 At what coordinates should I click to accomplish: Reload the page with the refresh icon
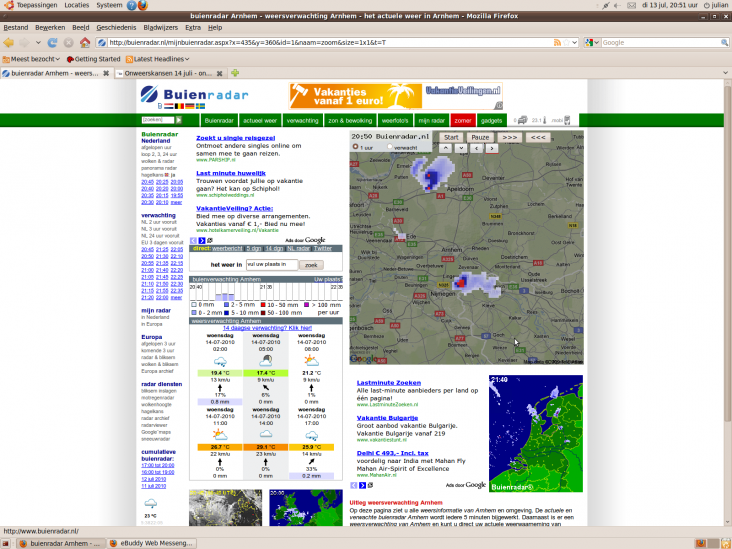[x=50, y=43]
